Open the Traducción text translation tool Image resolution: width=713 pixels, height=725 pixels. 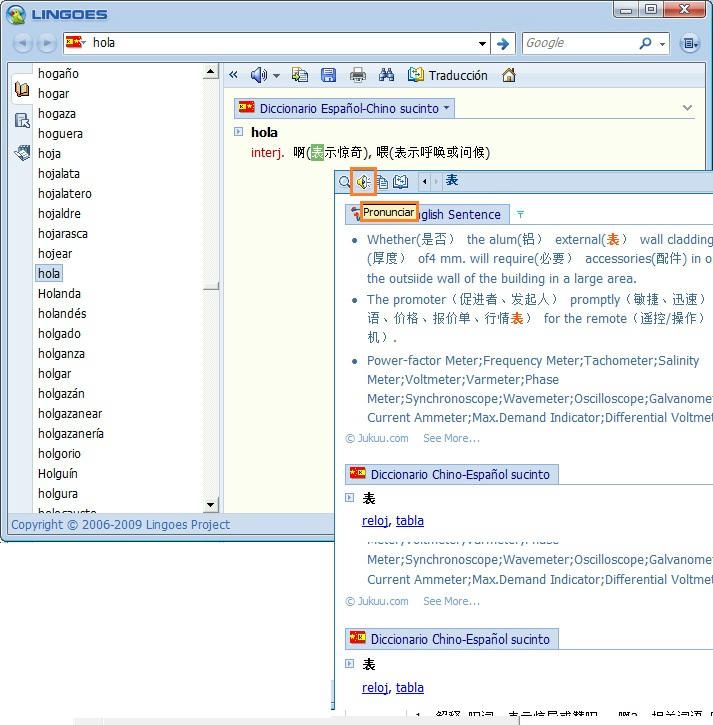pos(448,75)
